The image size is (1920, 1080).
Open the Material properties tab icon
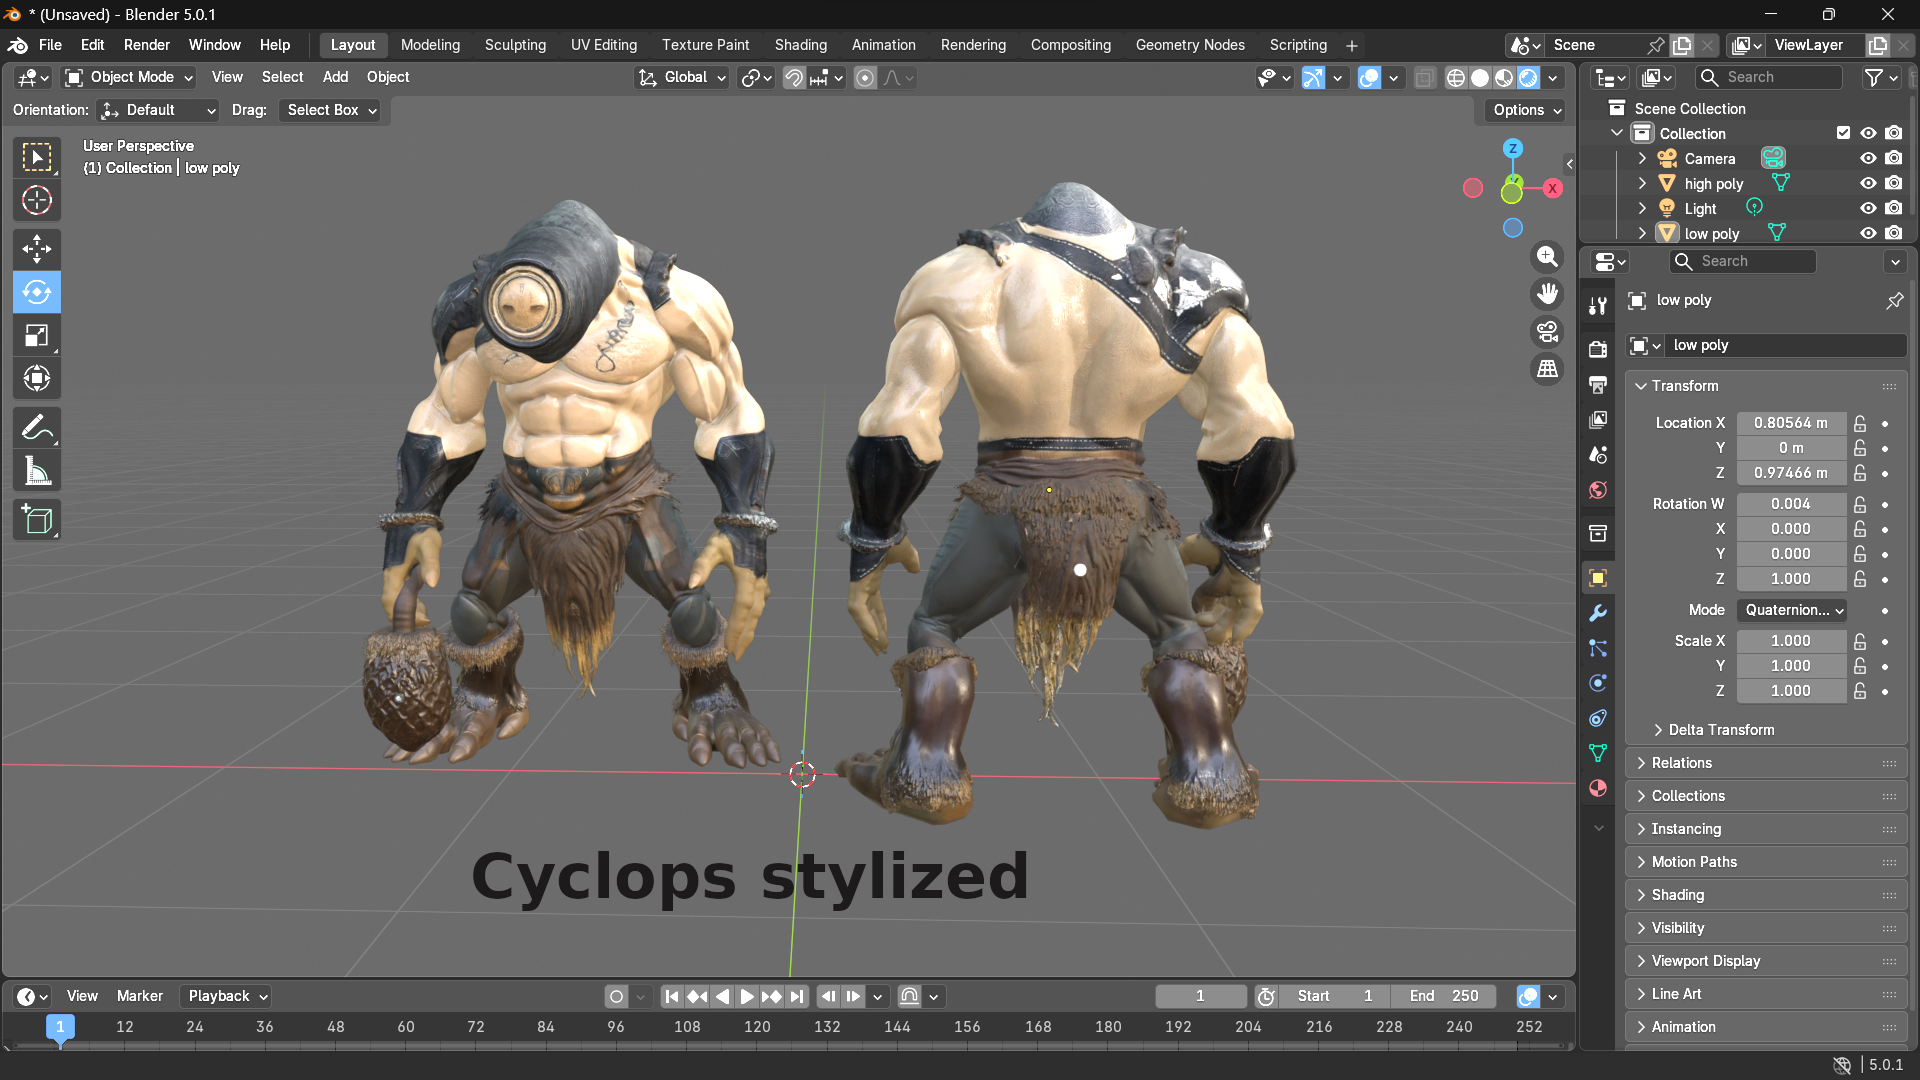(1598, 788)
